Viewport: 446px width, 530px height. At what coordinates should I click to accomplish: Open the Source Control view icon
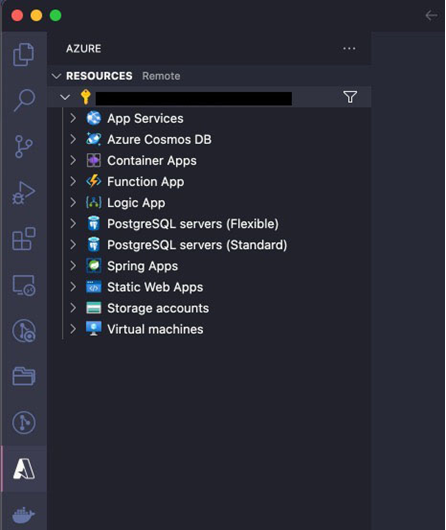pyautogui.click(x=24, y=146)
